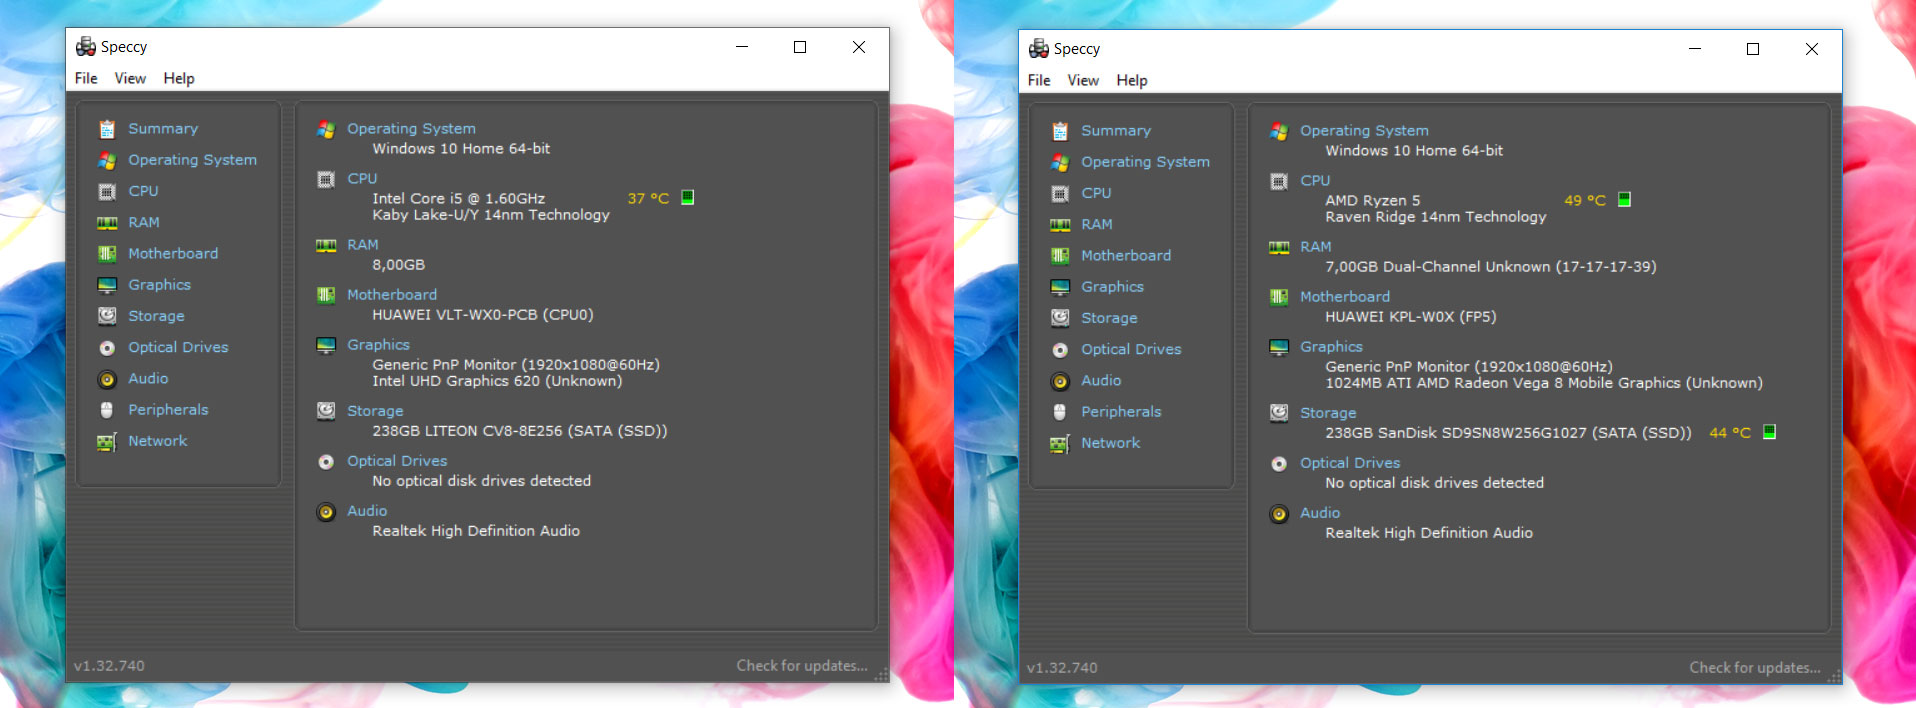
Task: Click RAM icon in left window's sidebar
Action: click(107, 223)
